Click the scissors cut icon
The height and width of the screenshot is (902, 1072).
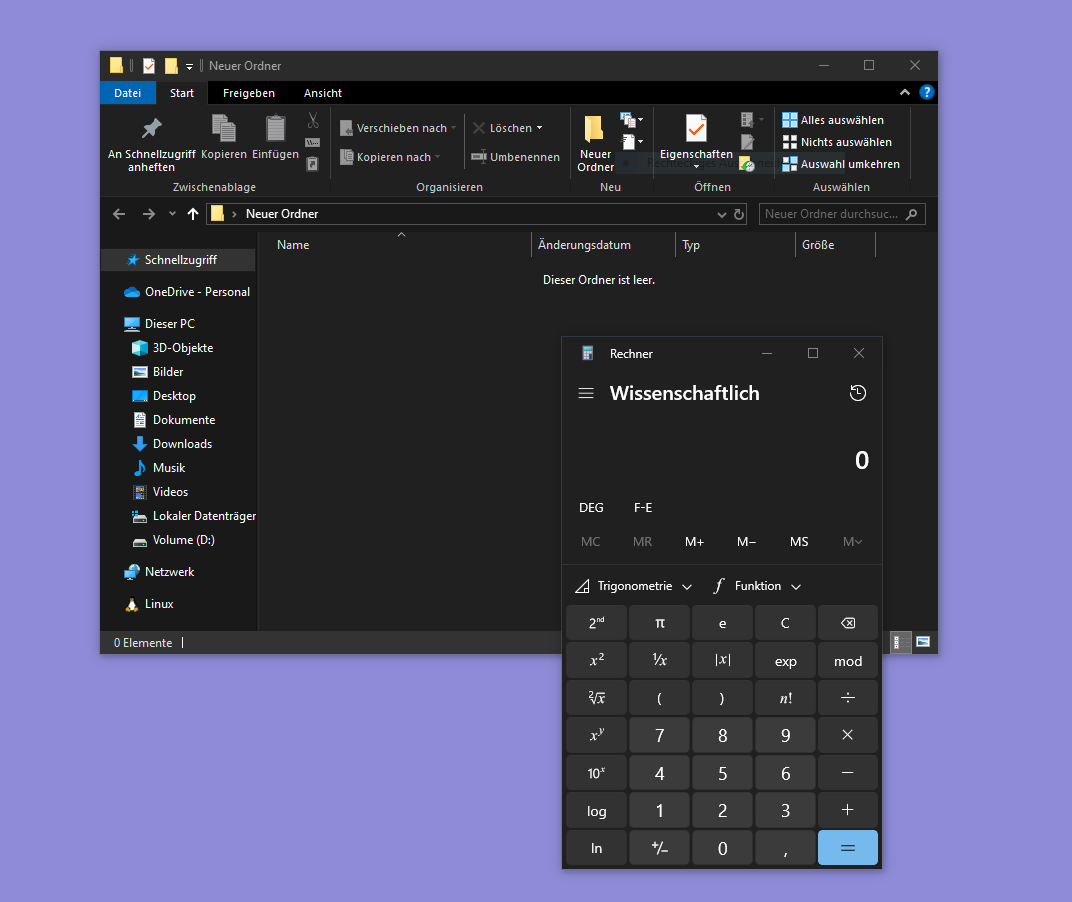click(313, 120)
